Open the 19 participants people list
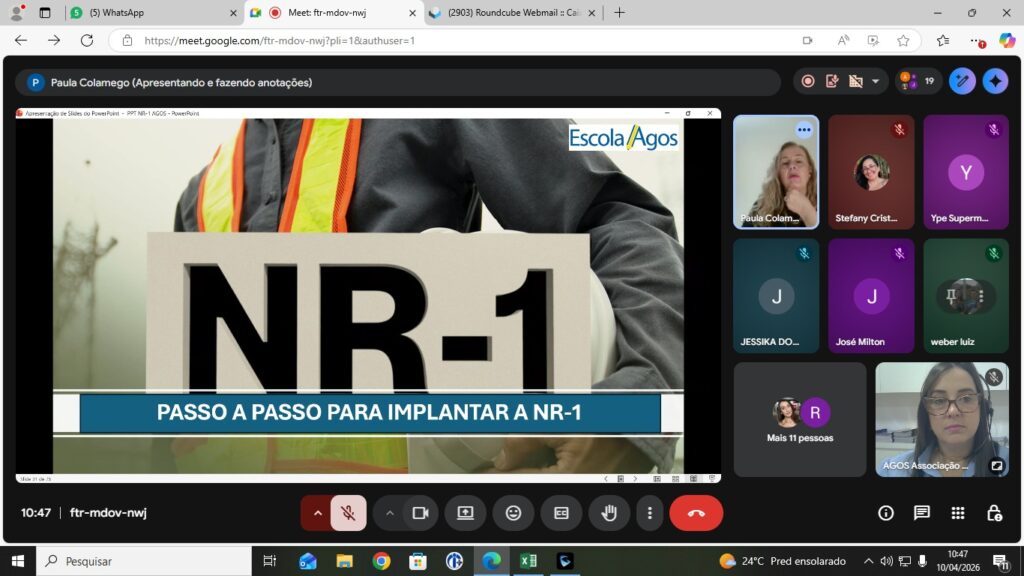The image size is (1024, 576). (x=918, y=82)
